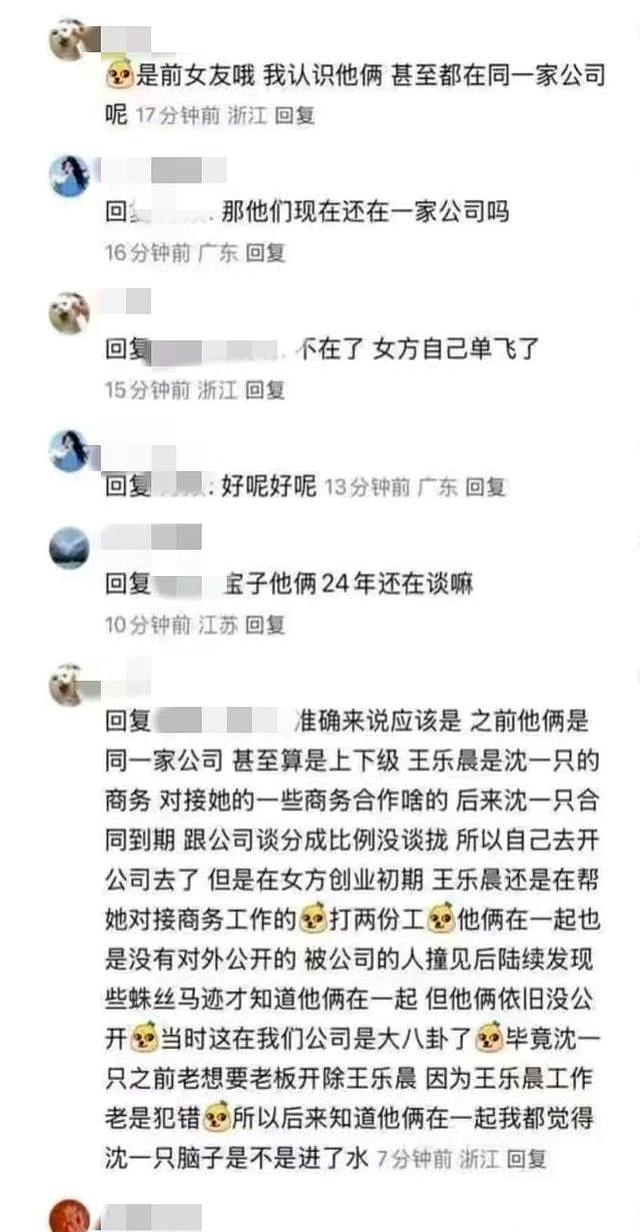The height and width of the screenshot is (1232, 640).
Task: Select comment text "那他们现在还在一家公司吗"
Action: pyautogui.click(x=365, y=213)
